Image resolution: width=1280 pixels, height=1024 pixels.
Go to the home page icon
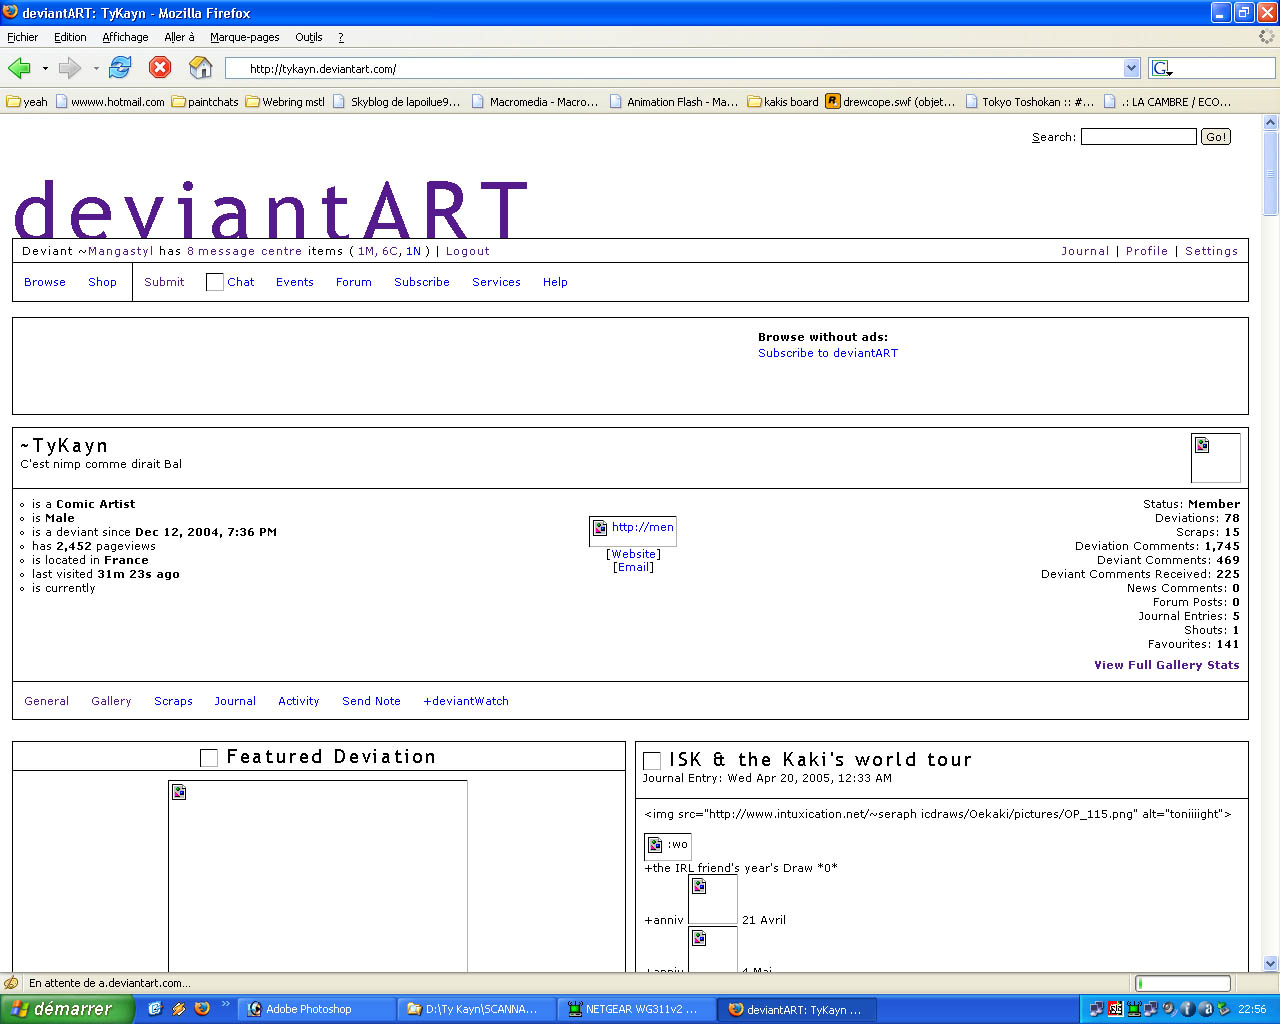tap(201, 68)
